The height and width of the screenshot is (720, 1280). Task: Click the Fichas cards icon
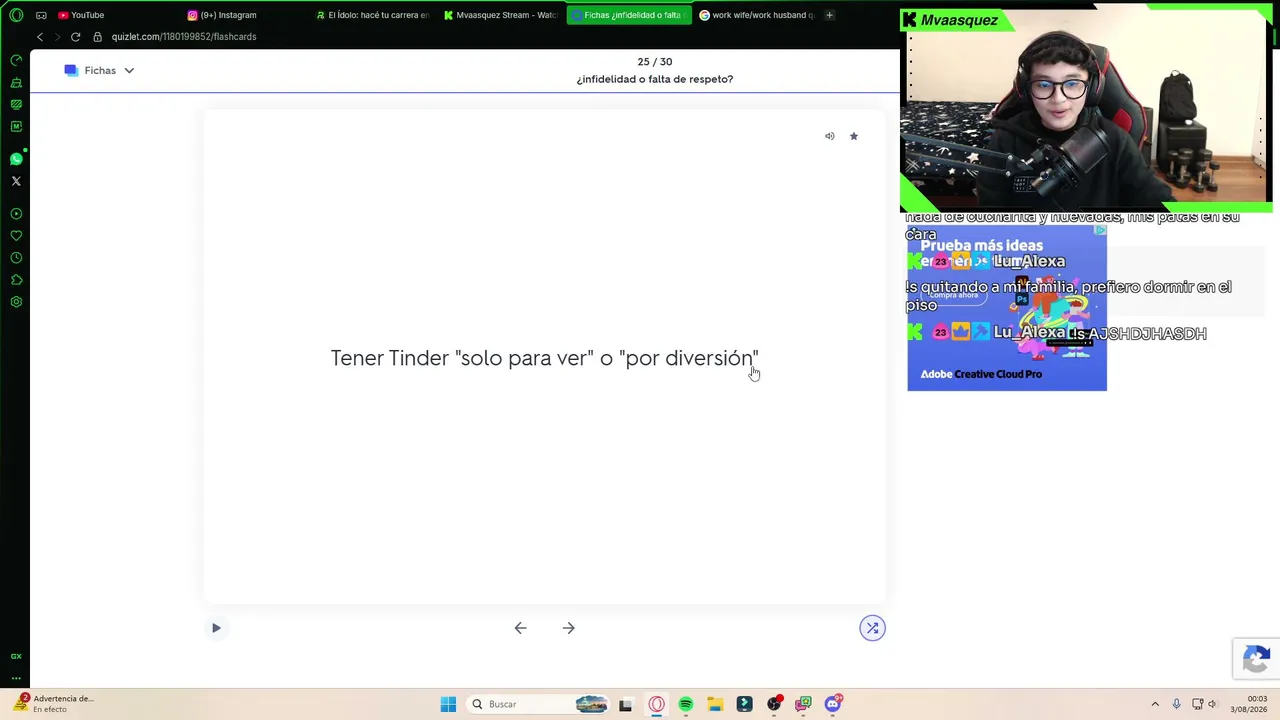pyautogui.click(x=71, y=70)
